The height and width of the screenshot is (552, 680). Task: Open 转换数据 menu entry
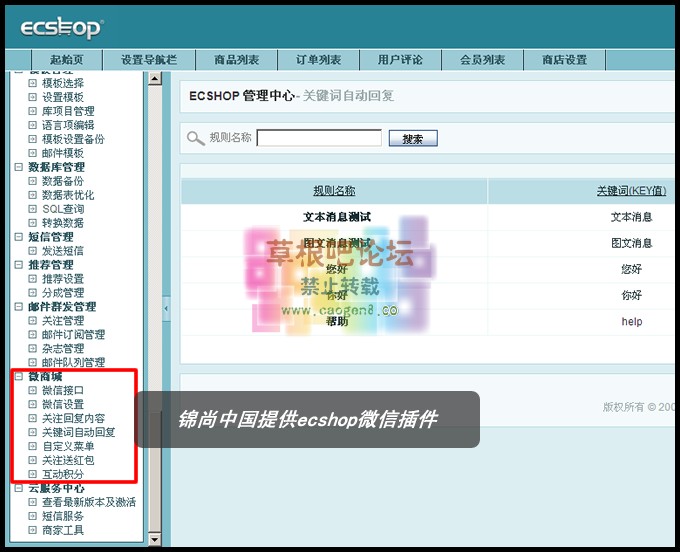[x=63, y=223]
